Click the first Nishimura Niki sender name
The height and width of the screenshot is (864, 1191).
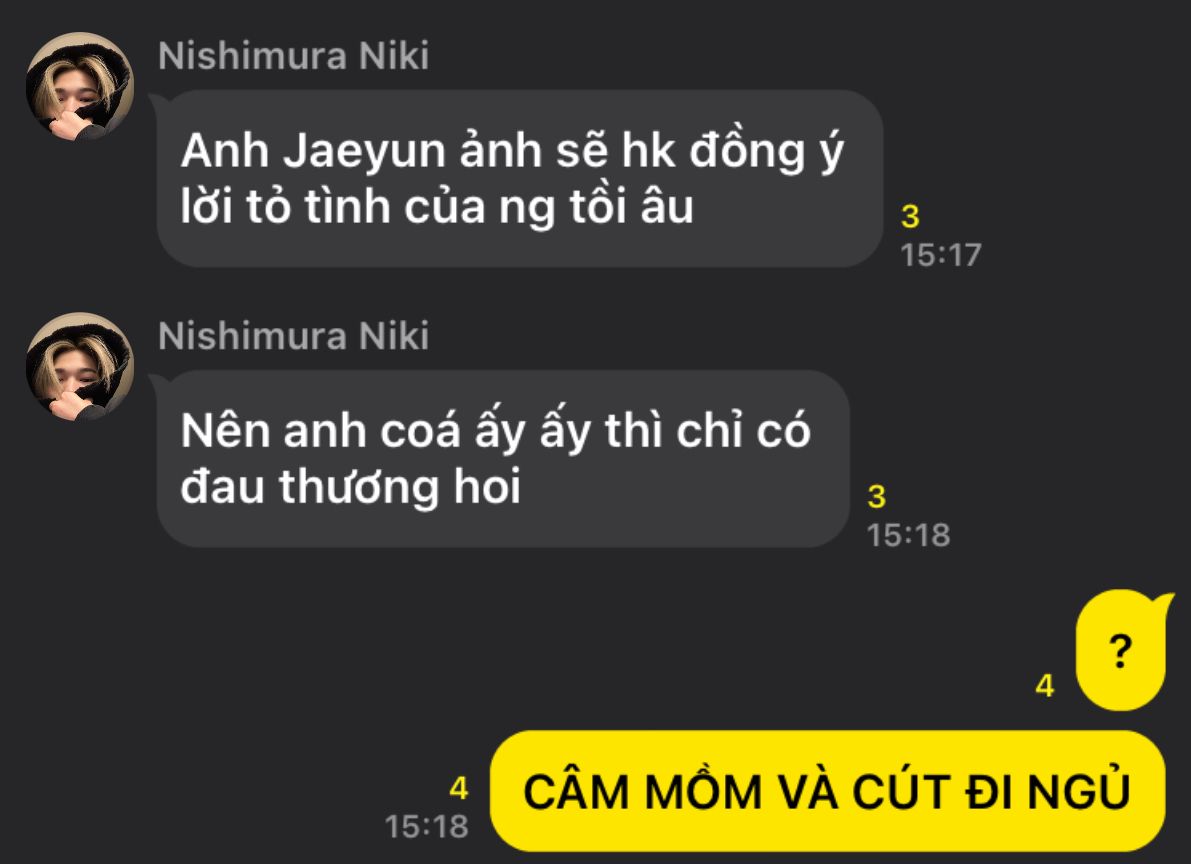[x=293, y=55]
